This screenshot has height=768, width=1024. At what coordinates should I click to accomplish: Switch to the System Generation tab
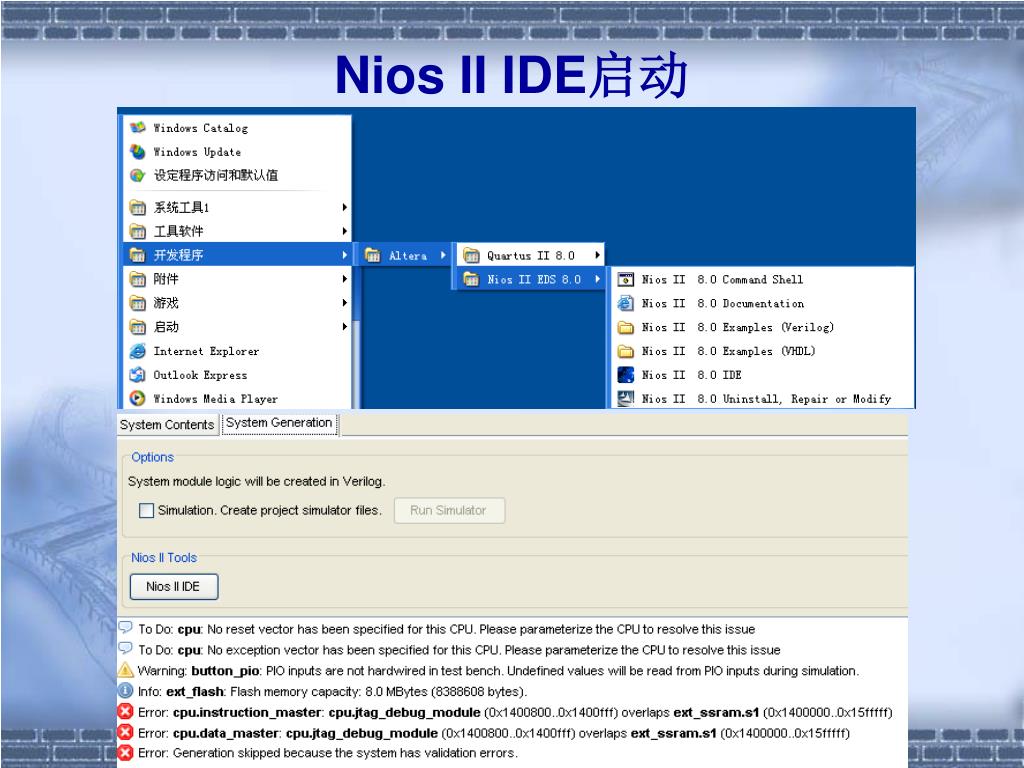(x=279, y=423)
